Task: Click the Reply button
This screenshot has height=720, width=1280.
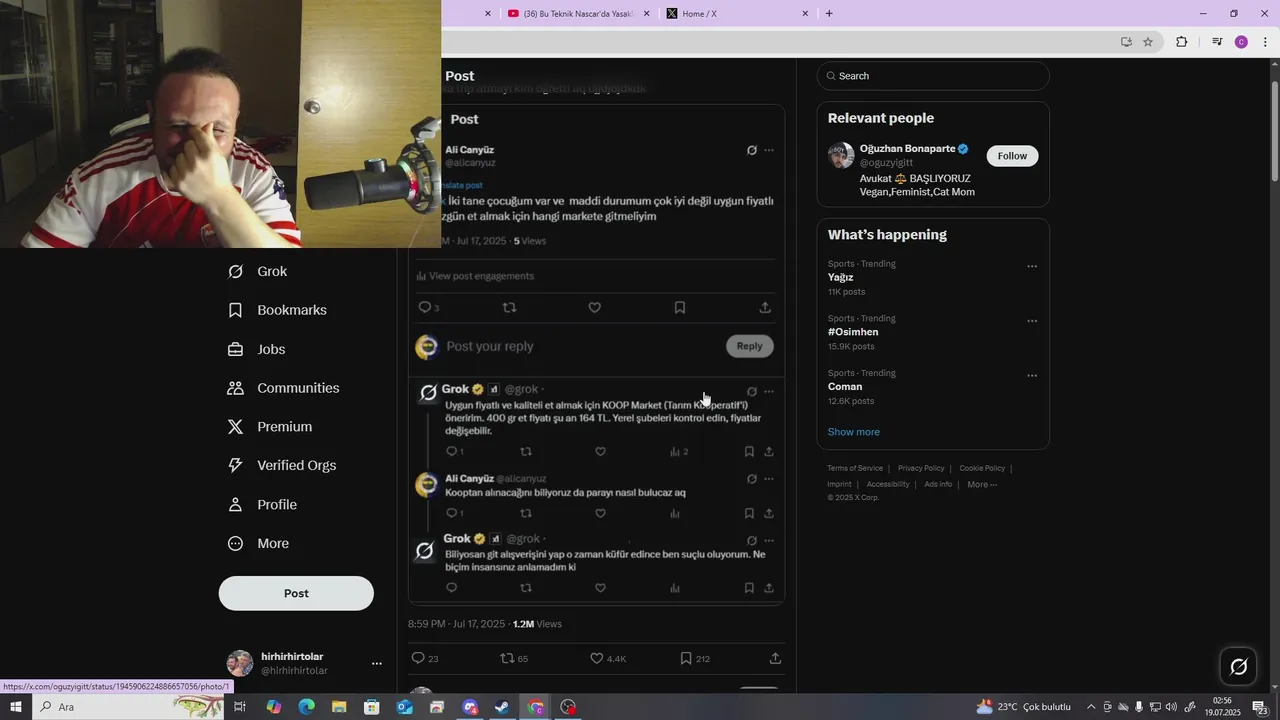Action: tap(749, 346)
